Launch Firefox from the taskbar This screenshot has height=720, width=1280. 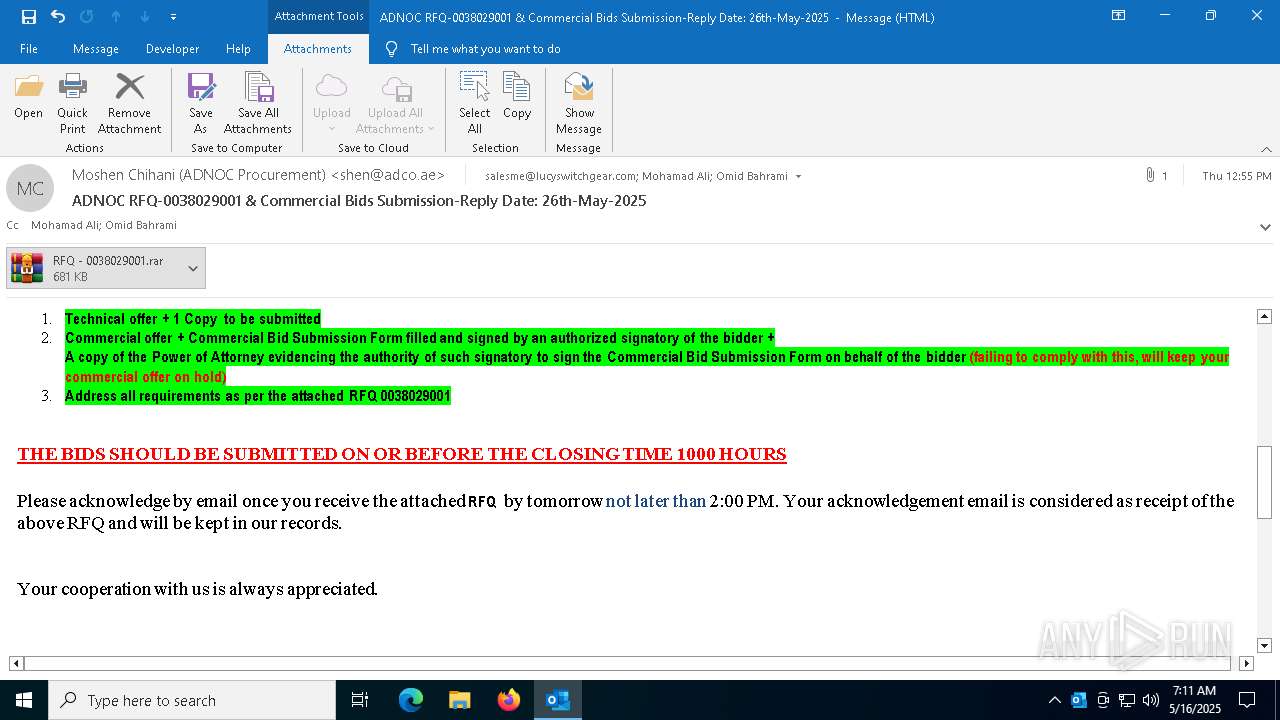[x=509, y=700]
